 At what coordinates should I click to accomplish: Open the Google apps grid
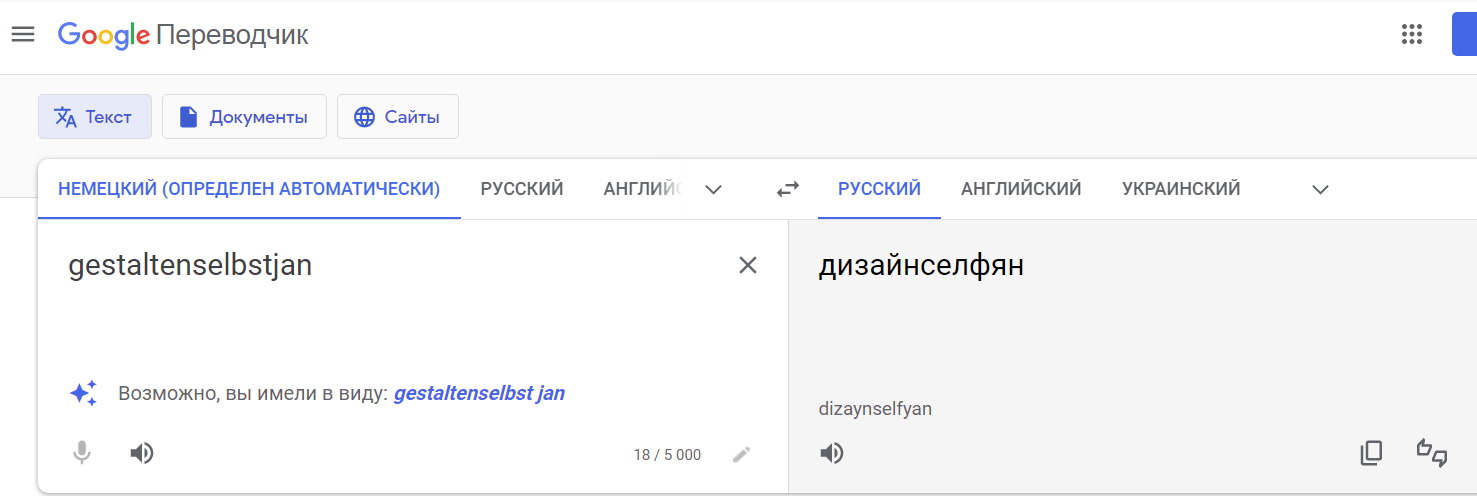pos(1411,35)
